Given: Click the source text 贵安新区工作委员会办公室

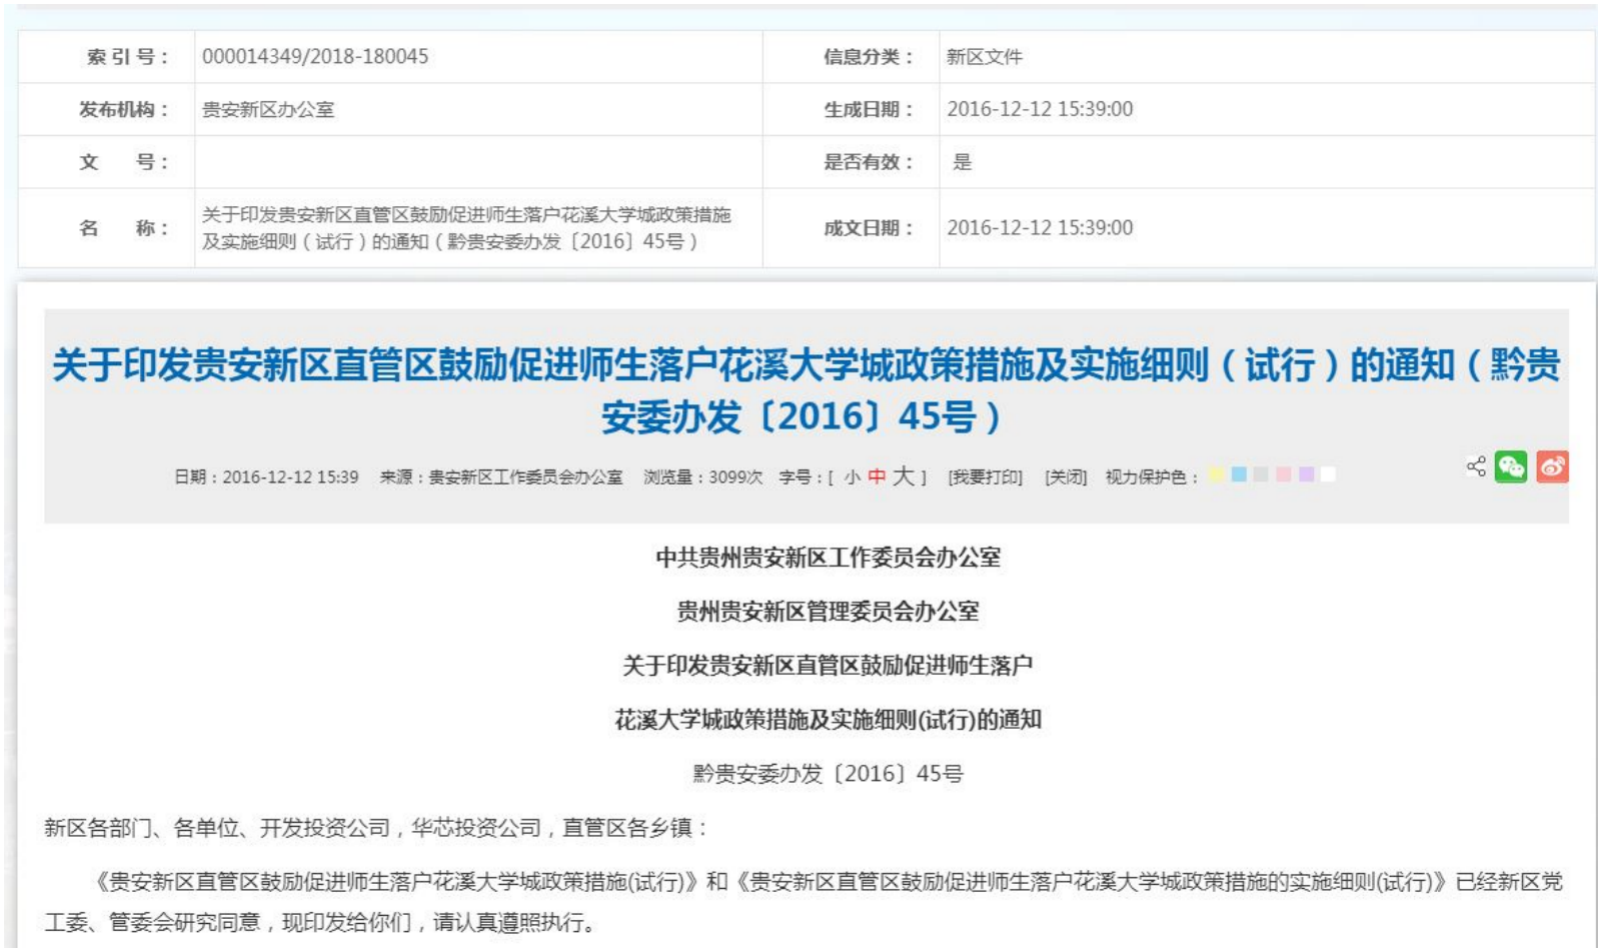Looking at the screenshot, I should [x=525, y=477].
